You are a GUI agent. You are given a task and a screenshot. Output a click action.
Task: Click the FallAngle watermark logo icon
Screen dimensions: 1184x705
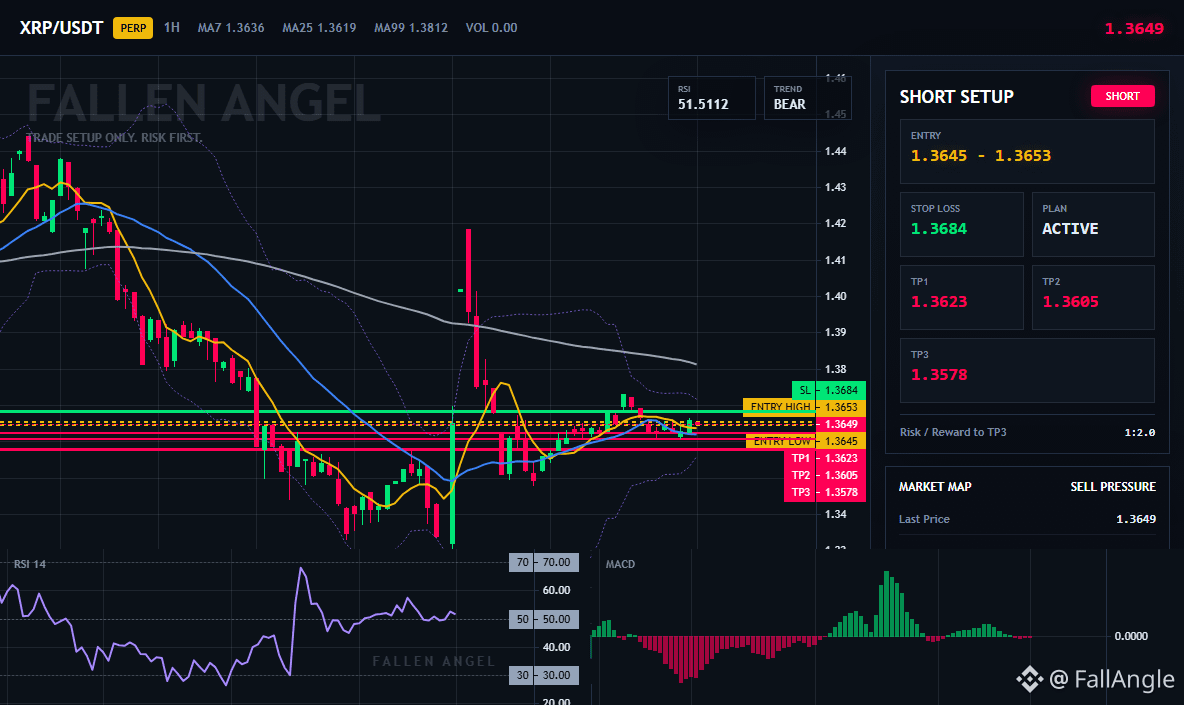tap(1029, 679)
